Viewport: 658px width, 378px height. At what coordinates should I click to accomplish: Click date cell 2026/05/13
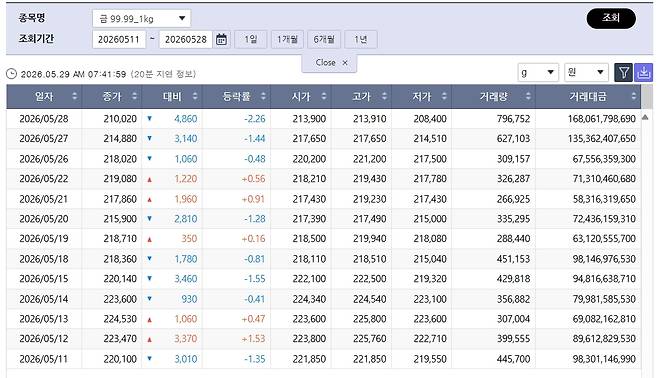(x=44, y=319)
